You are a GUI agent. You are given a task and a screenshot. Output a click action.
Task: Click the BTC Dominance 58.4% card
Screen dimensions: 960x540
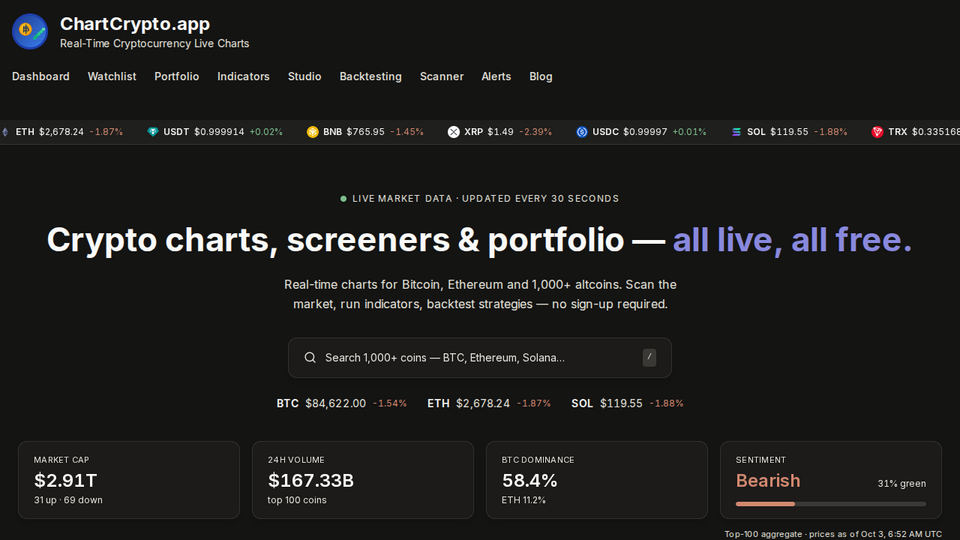point(596,480)
